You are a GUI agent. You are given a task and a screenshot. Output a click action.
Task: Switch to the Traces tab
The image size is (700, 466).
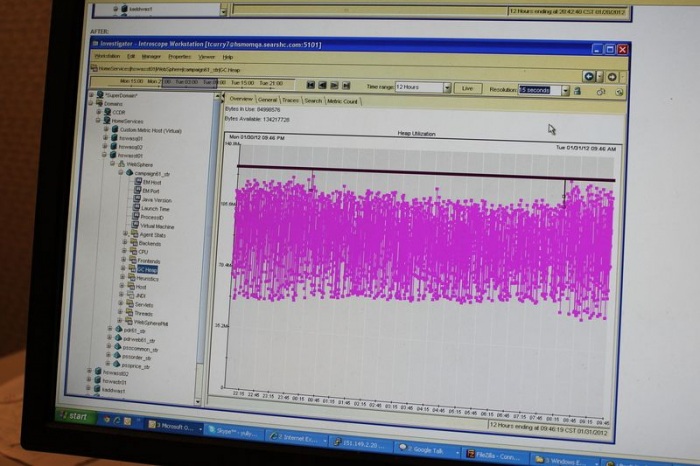click(290, 100)
